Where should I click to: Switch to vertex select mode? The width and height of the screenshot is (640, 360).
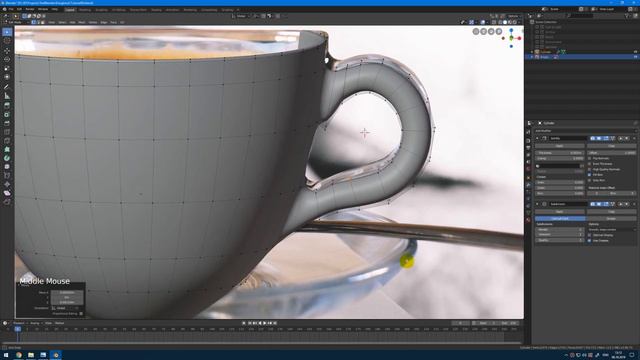34,22
